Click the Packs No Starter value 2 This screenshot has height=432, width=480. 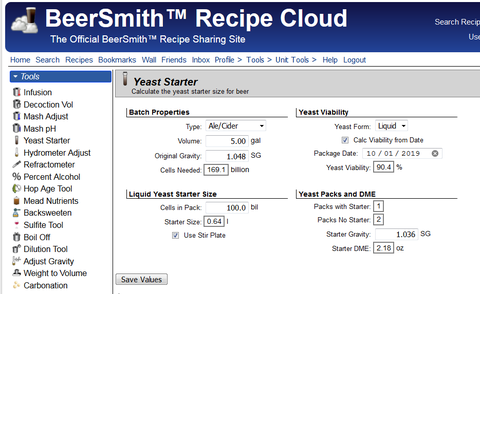tap(378, 219)
